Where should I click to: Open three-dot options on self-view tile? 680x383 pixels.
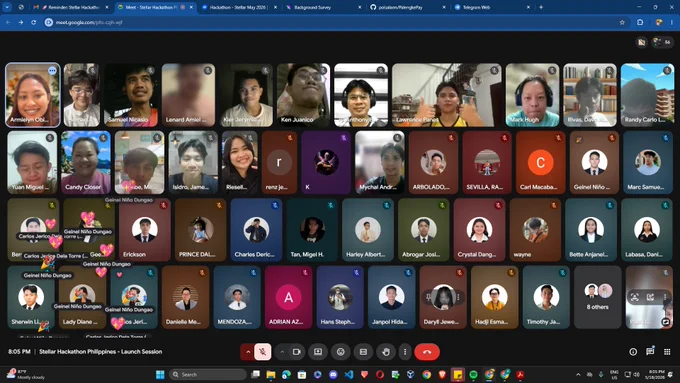click(665, 297)
